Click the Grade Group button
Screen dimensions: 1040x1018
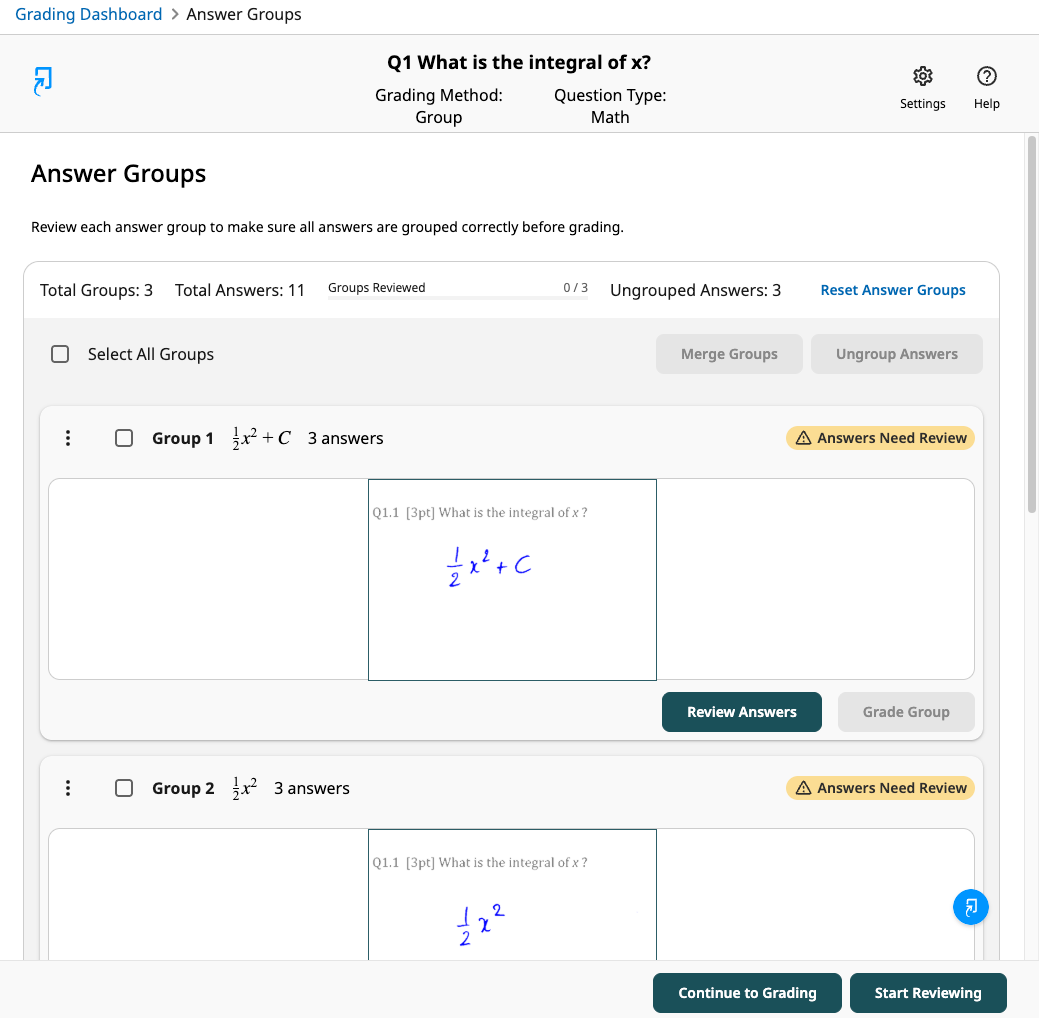pyautogui.click(x=906, y=712)
